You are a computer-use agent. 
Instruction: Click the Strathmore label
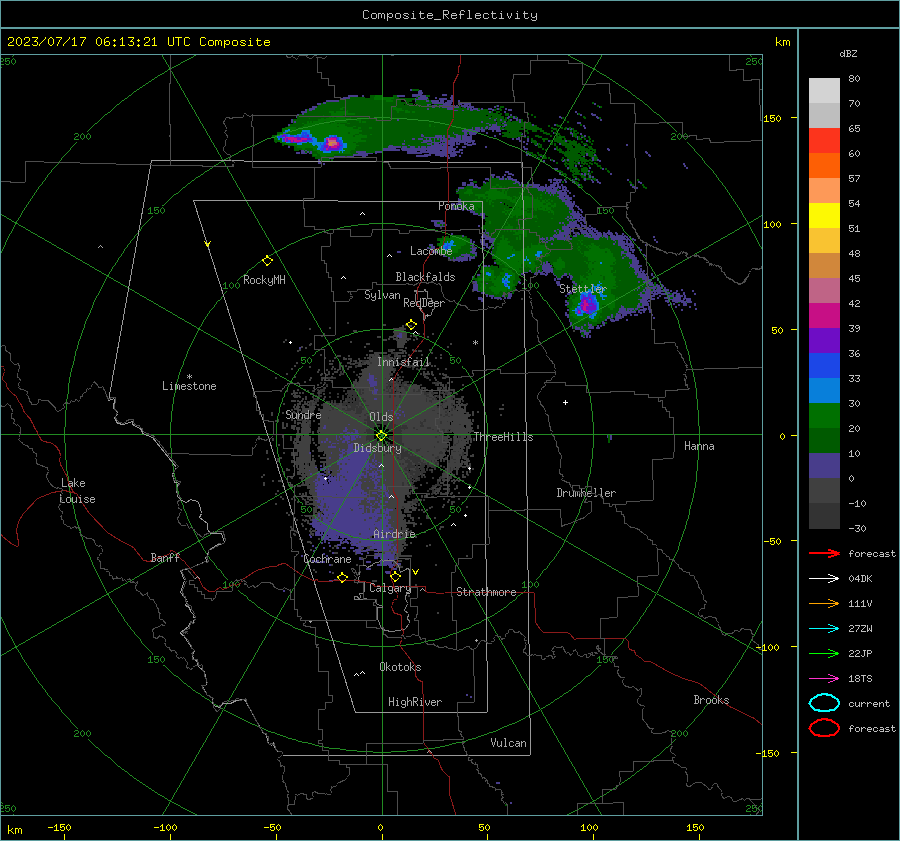point(486,592)
